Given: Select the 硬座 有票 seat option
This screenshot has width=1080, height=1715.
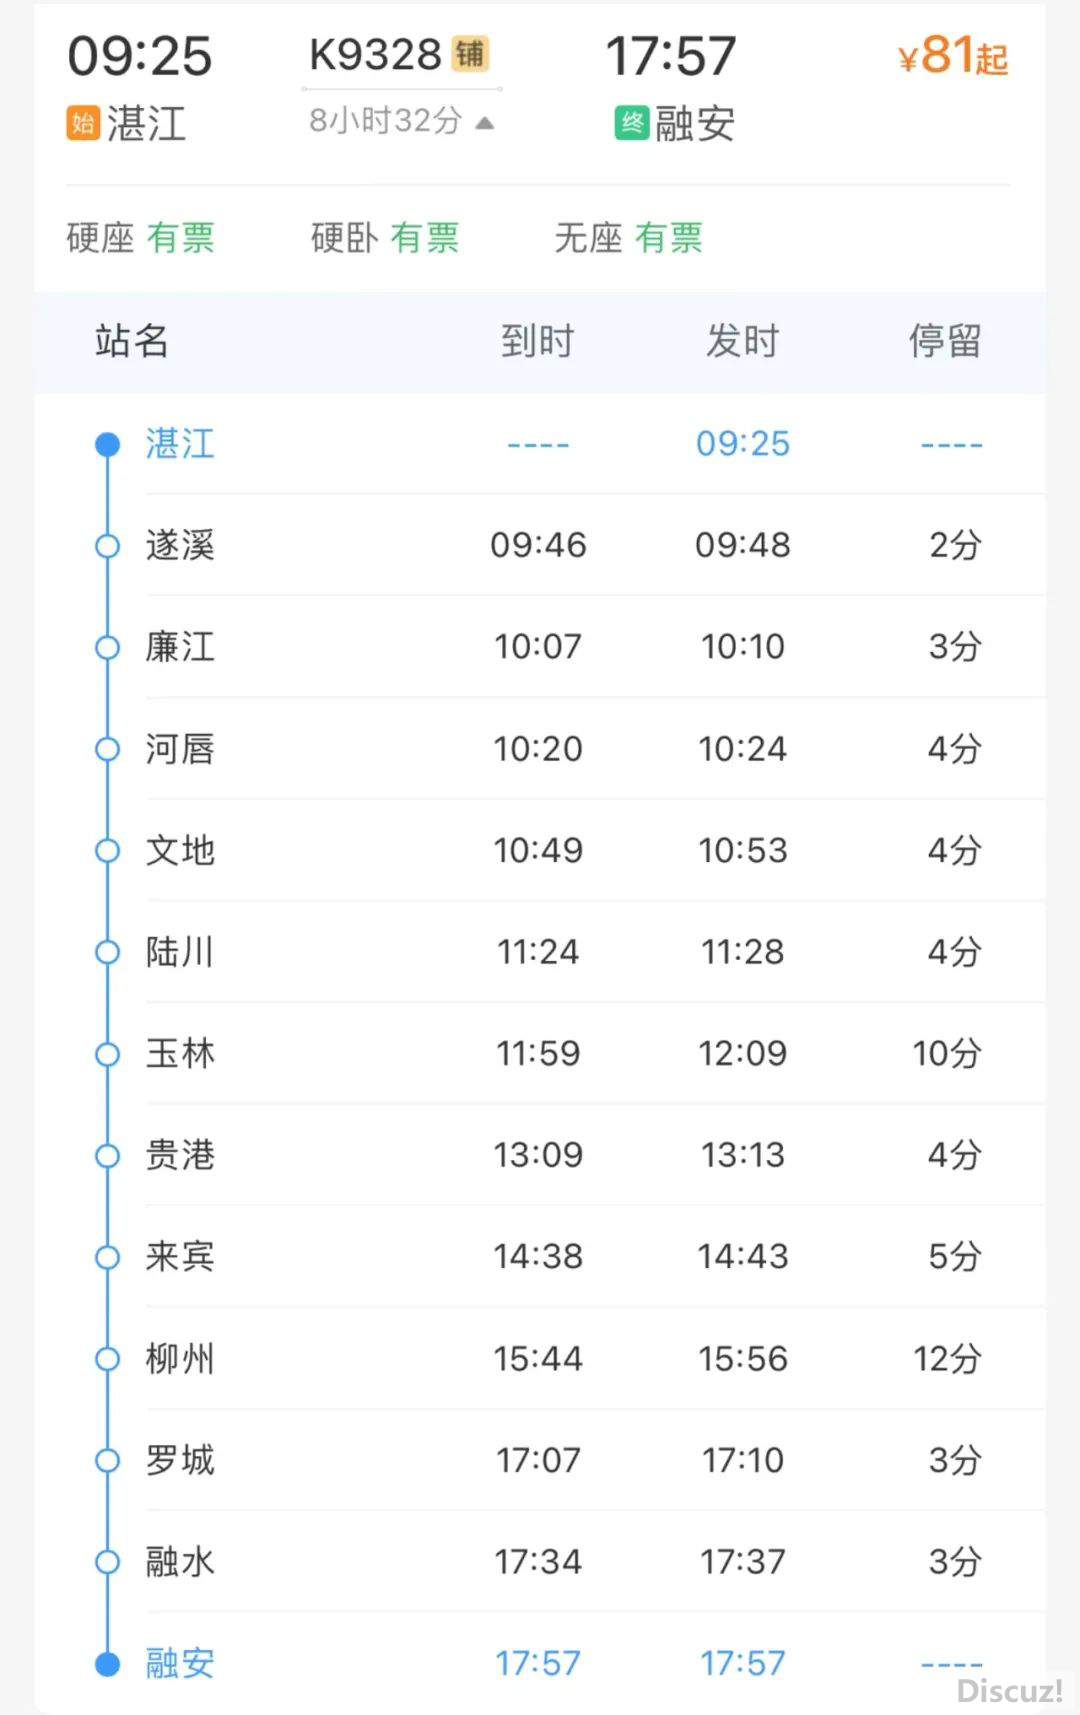Looking at the screenshot, I should pyautogui.click(x=141, y=238).
